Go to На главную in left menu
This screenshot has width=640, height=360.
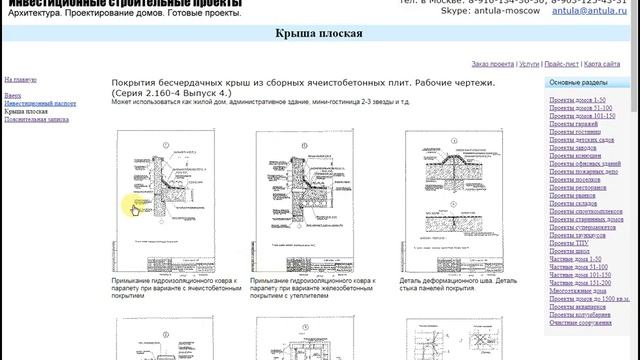(20, 80)
